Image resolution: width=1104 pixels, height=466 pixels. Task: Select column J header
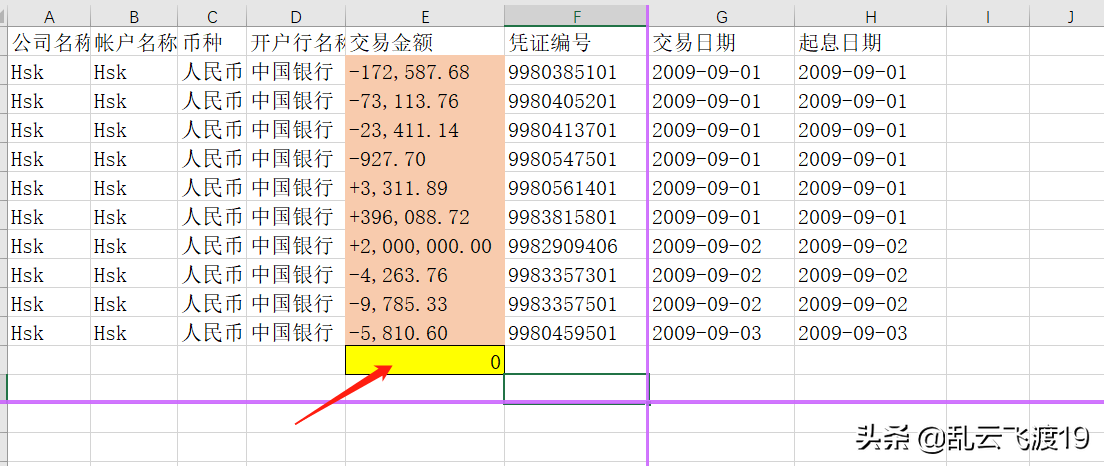point(1067,17)
